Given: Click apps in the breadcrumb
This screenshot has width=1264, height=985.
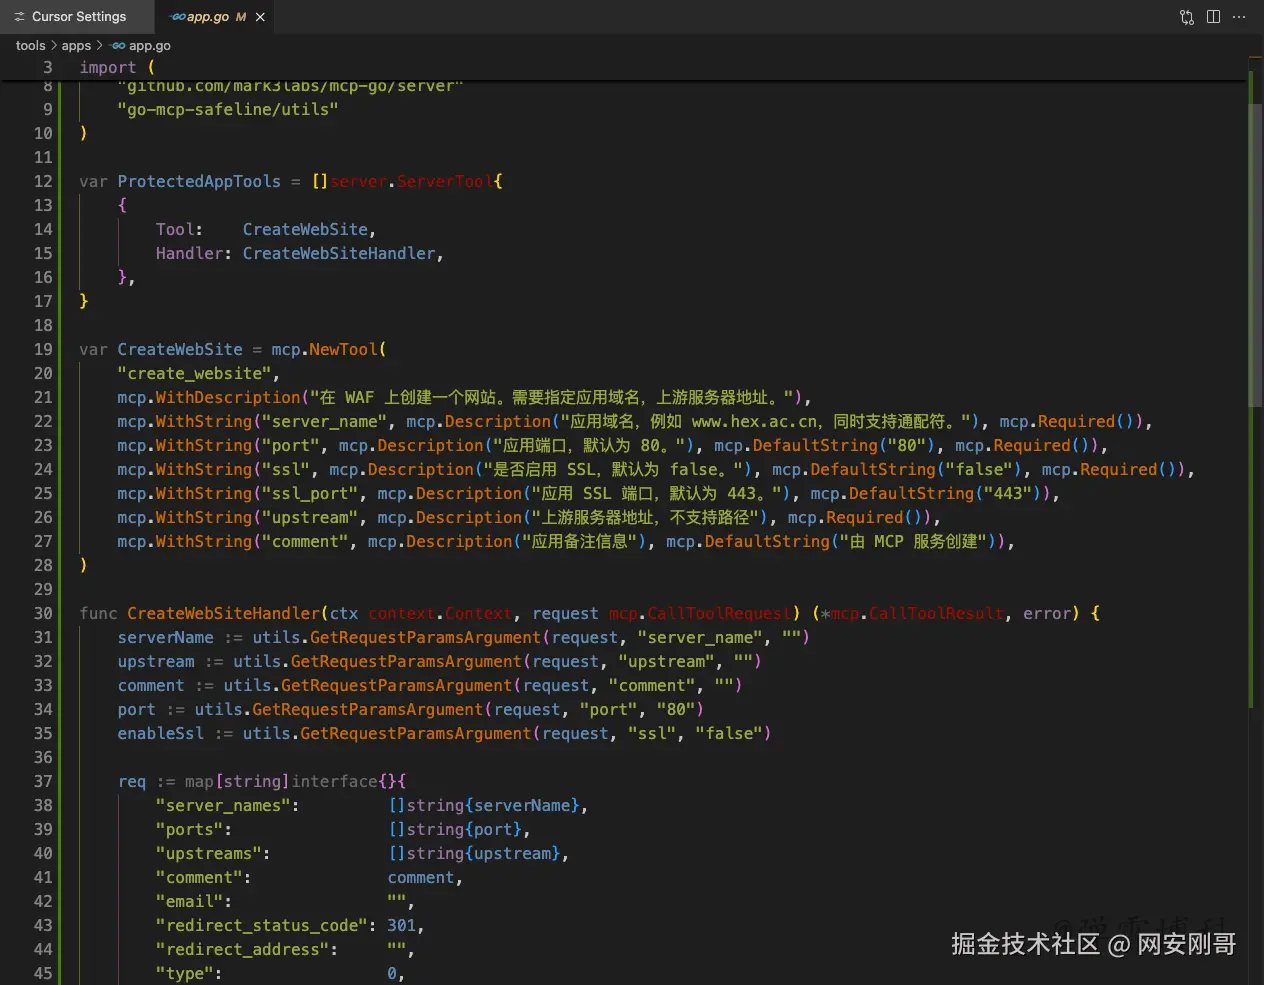Looking at the screenshot, I should click(76, 46).
